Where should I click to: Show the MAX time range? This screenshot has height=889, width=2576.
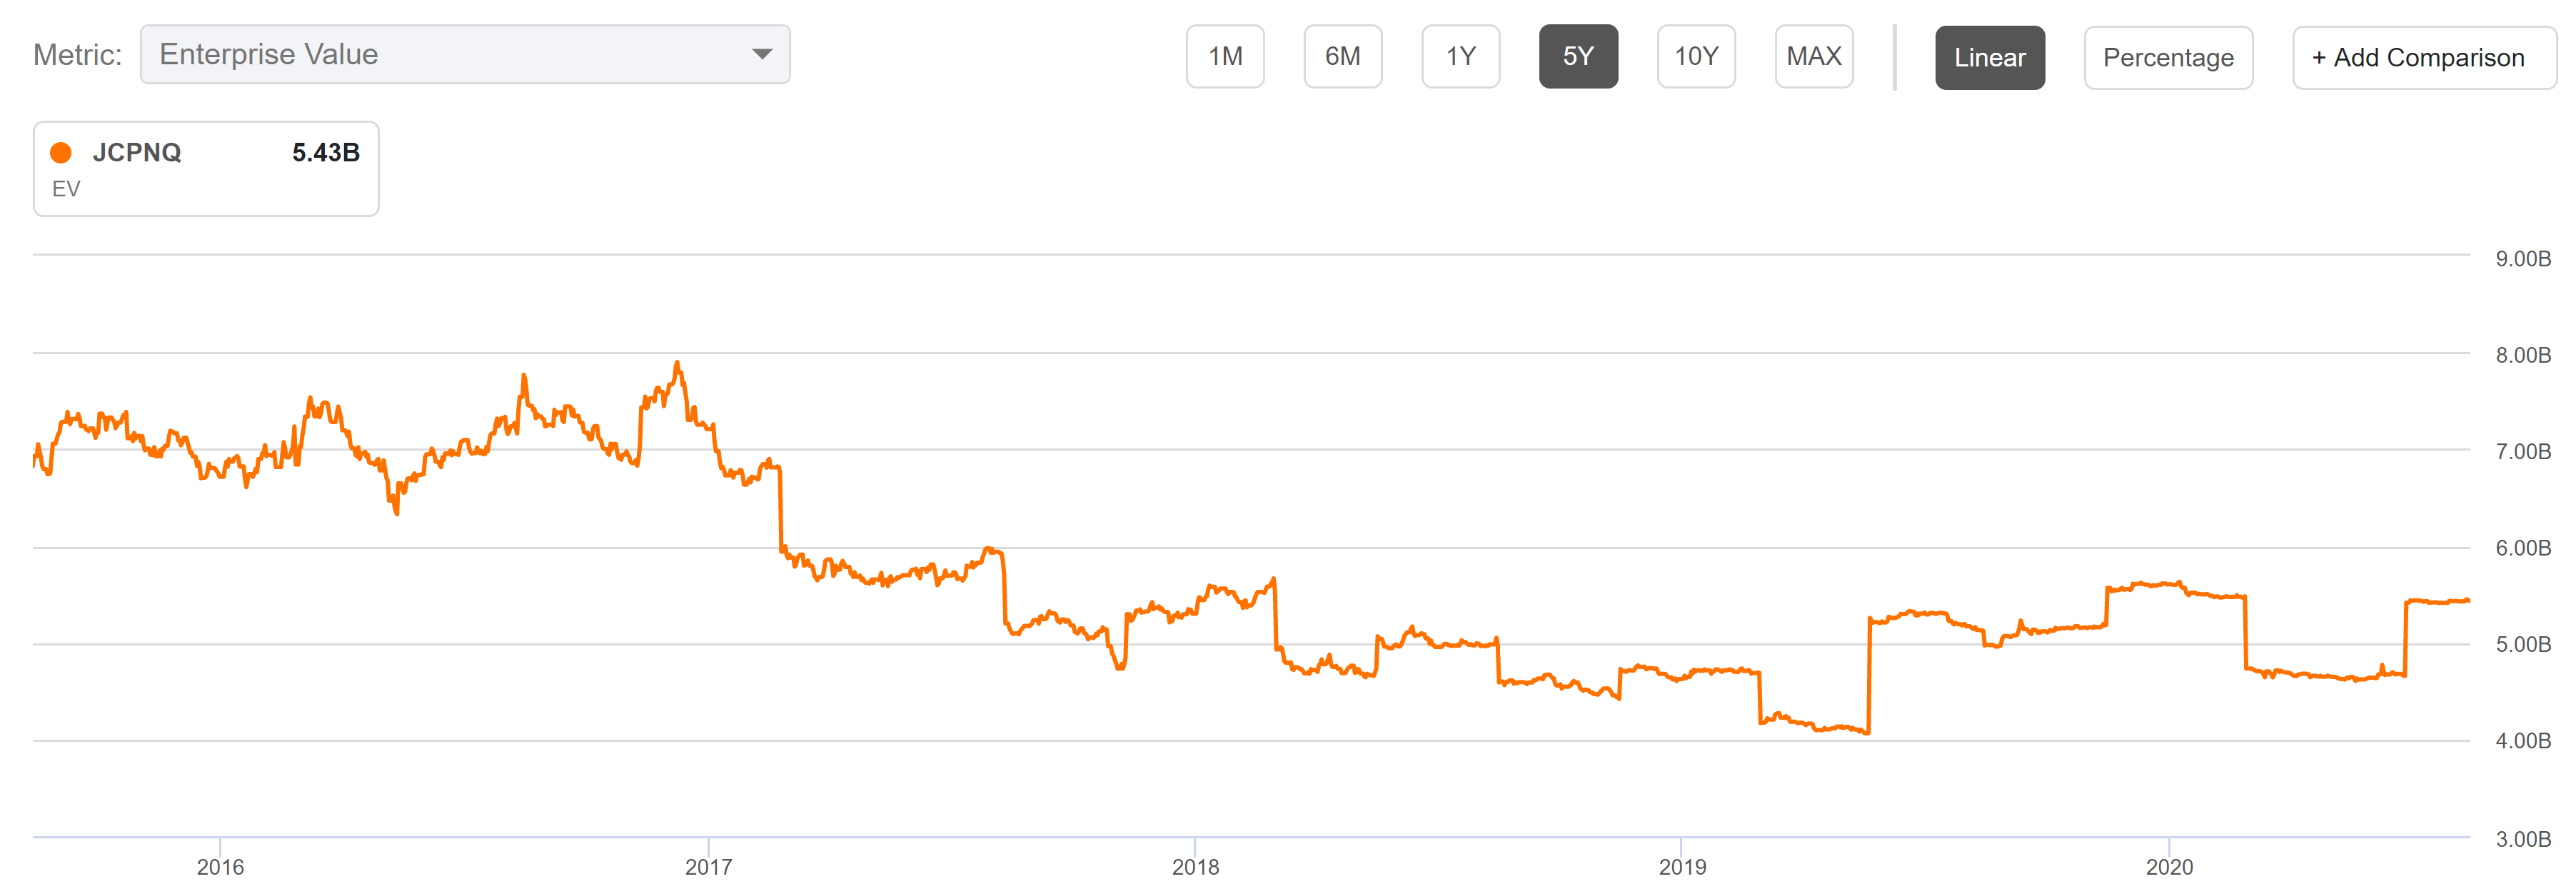coord(1814,56)
